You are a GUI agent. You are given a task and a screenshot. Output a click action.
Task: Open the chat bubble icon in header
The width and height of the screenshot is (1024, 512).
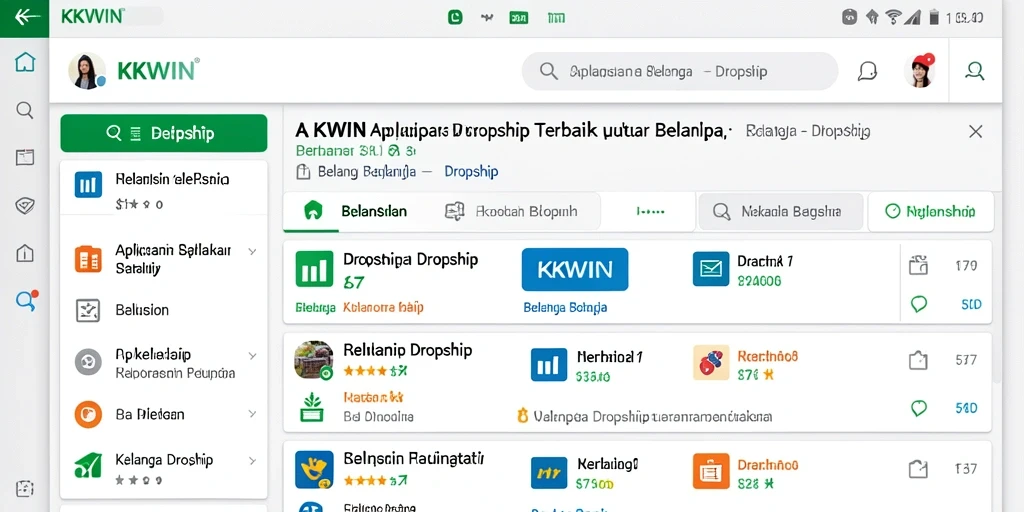click(867, 71)
